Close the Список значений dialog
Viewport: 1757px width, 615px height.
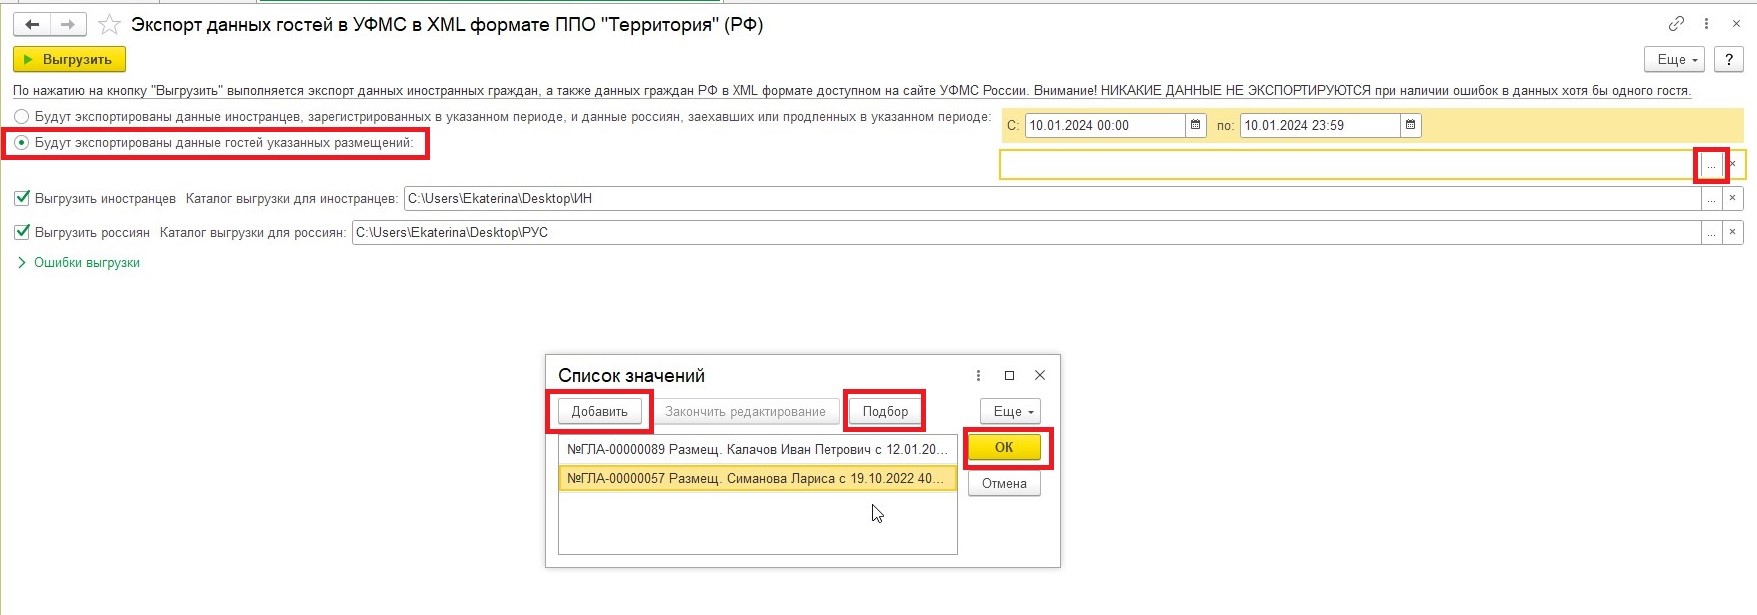tap(1040, 375)
